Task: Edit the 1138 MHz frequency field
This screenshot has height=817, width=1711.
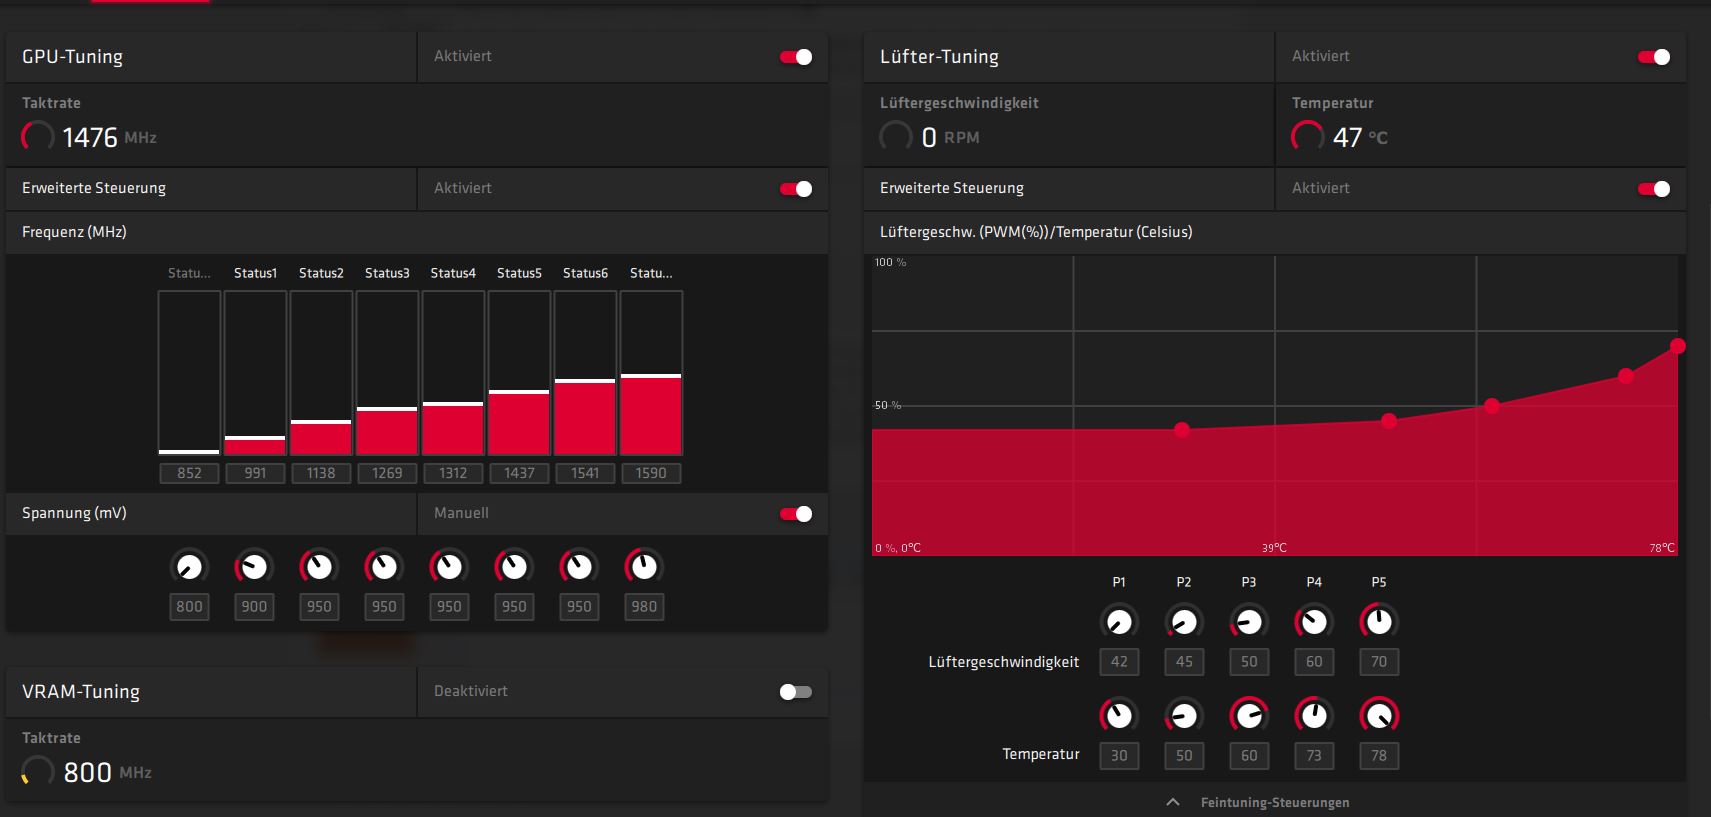Action: [x=321, y=473]
